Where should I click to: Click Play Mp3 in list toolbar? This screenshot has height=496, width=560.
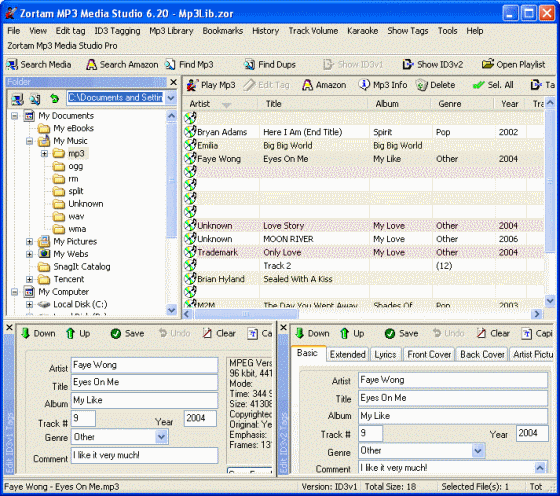(x=211, y=85)
